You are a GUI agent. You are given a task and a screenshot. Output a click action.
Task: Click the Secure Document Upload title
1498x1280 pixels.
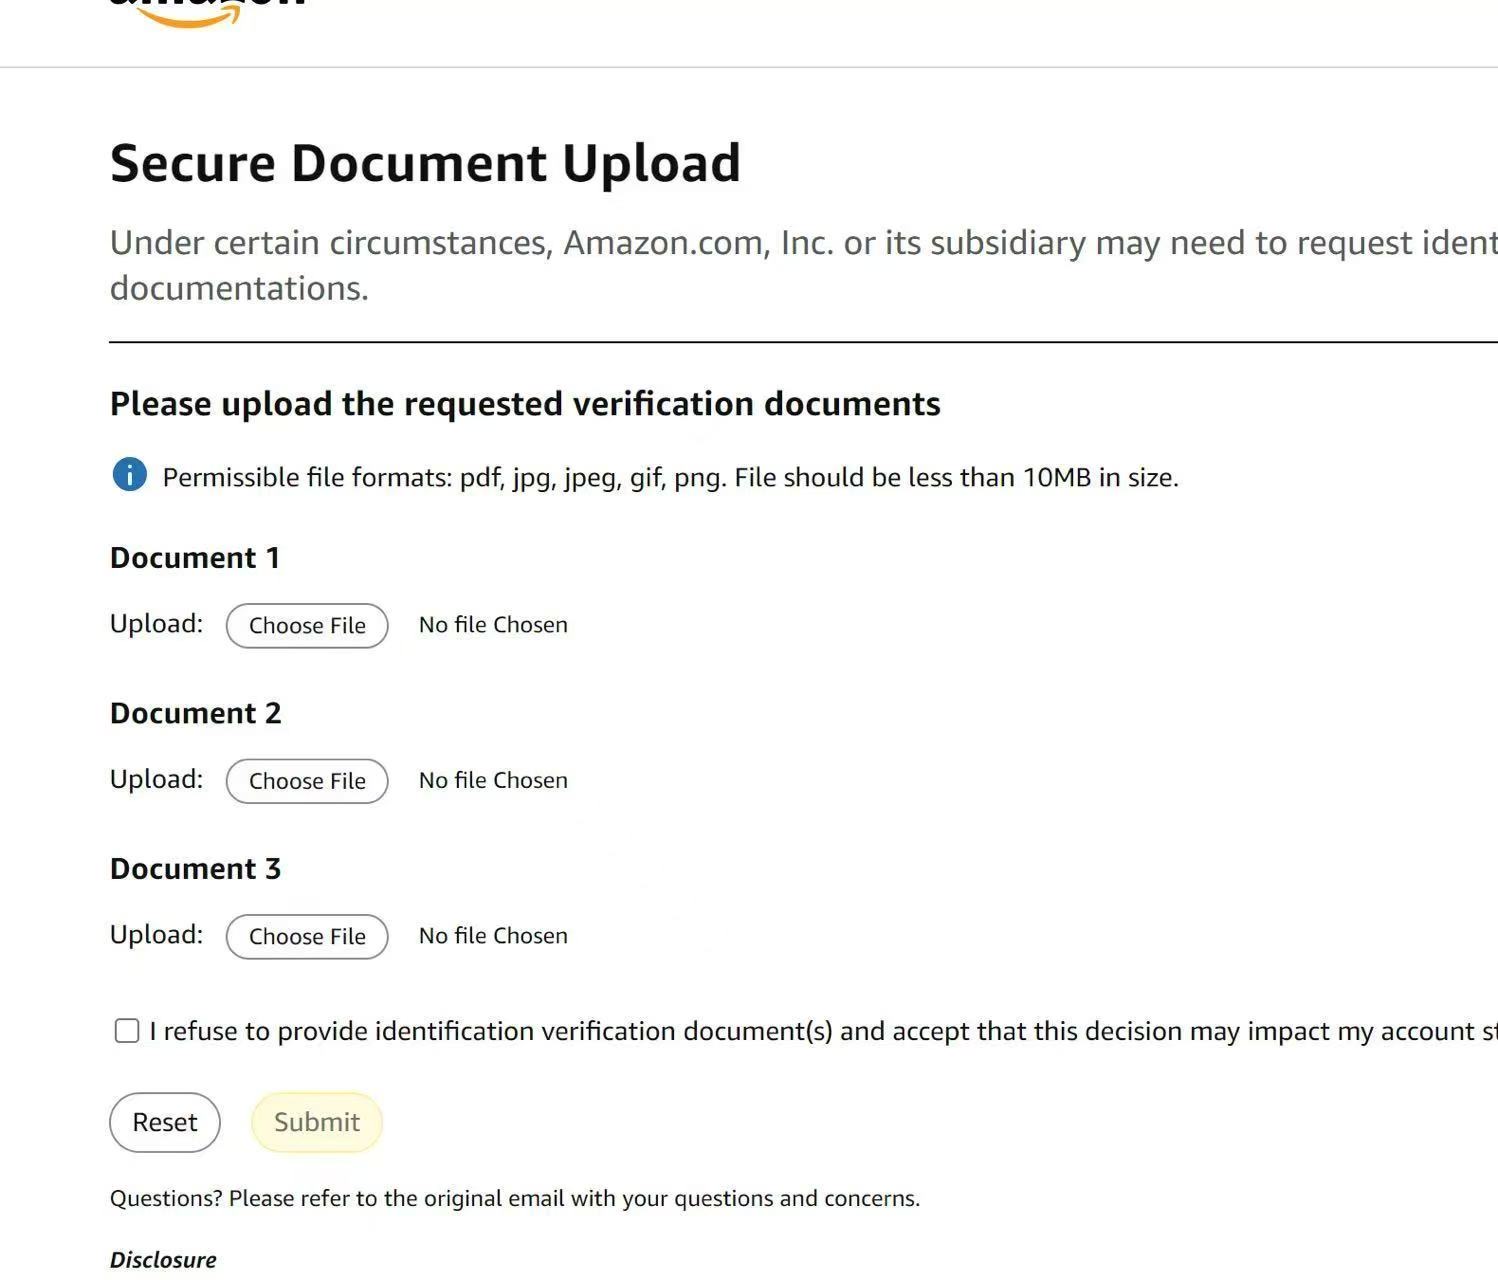click(425, 164)
